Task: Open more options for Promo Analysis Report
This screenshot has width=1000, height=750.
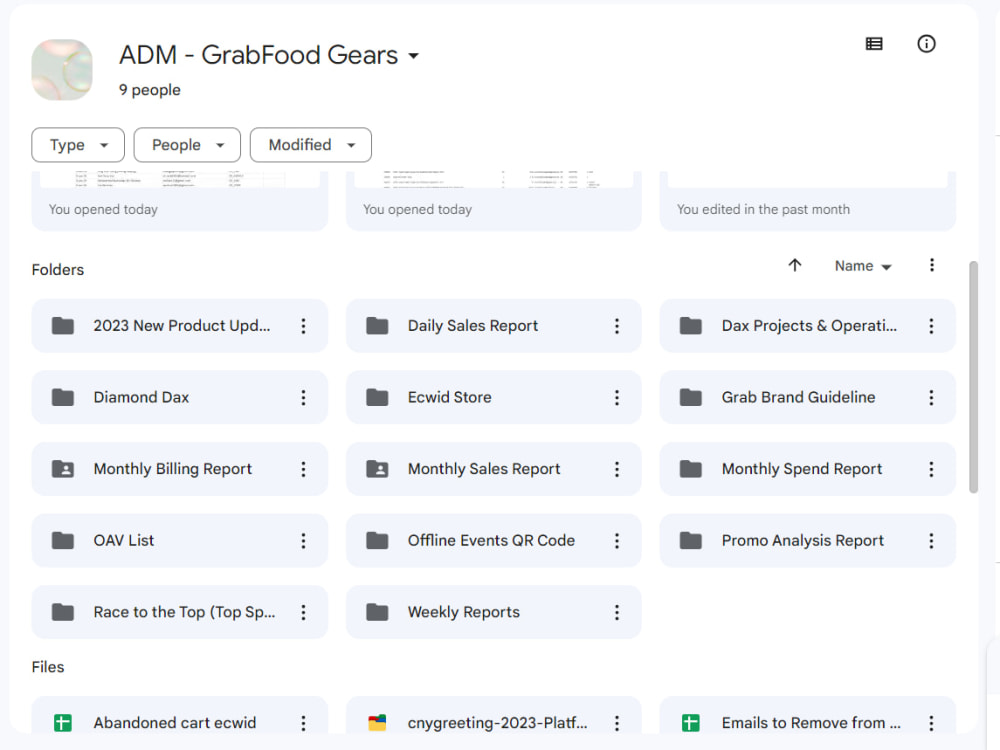Action: coord(931,541)
